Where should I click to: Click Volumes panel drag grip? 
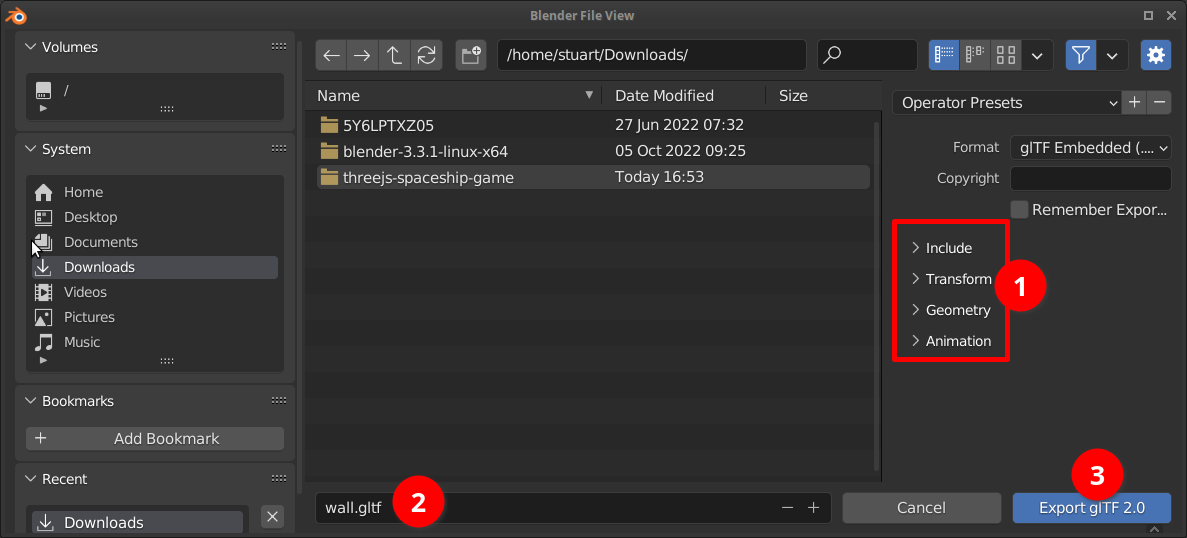click(279, 47)
